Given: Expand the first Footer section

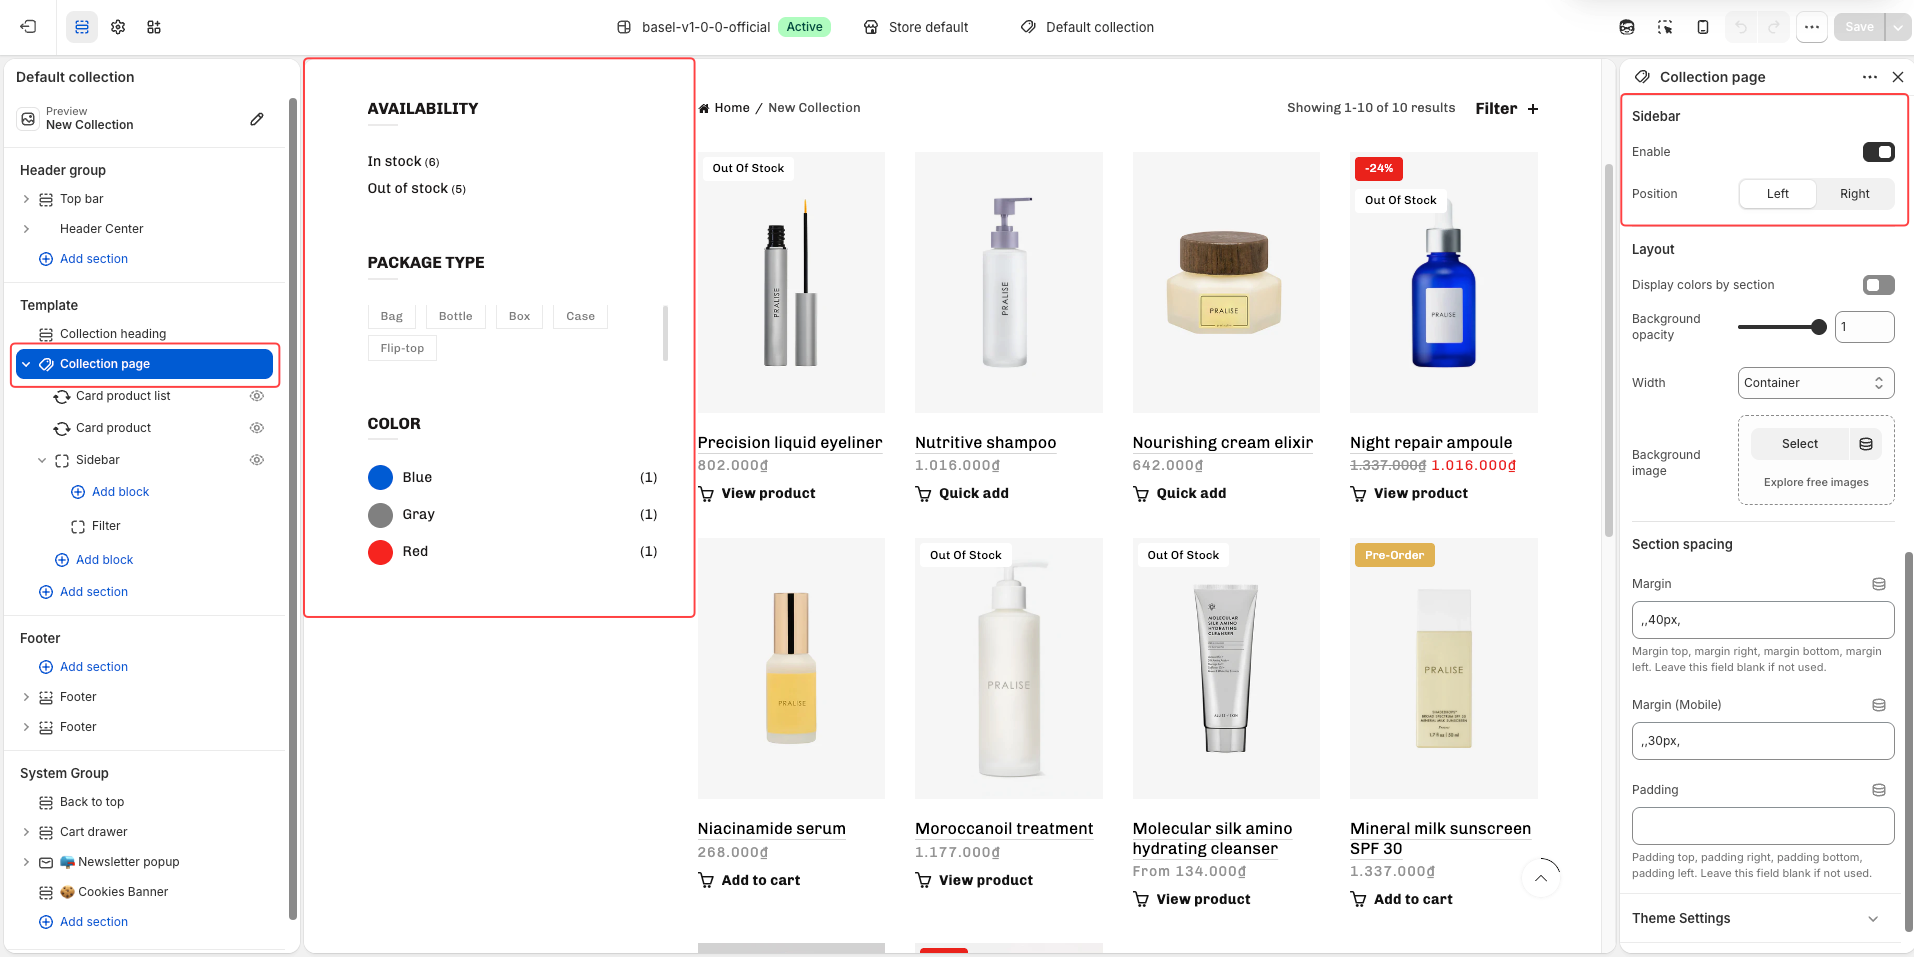Looking at the screenshot, I should (x=26, y=697).
